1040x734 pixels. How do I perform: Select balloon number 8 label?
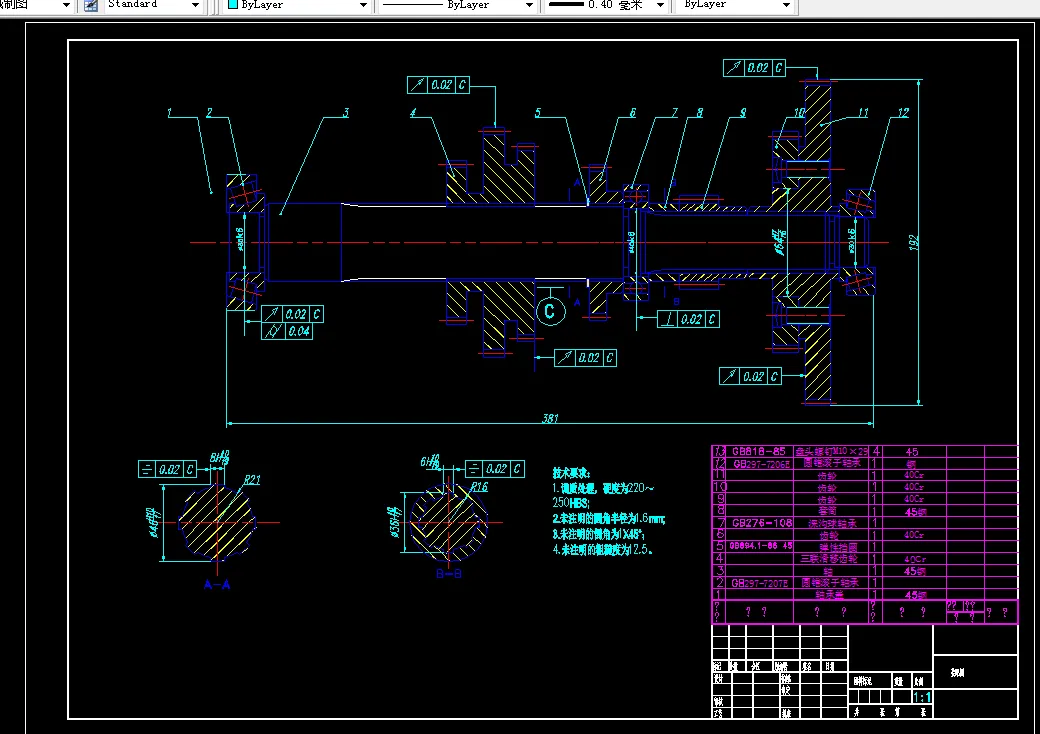click(700, 113)
